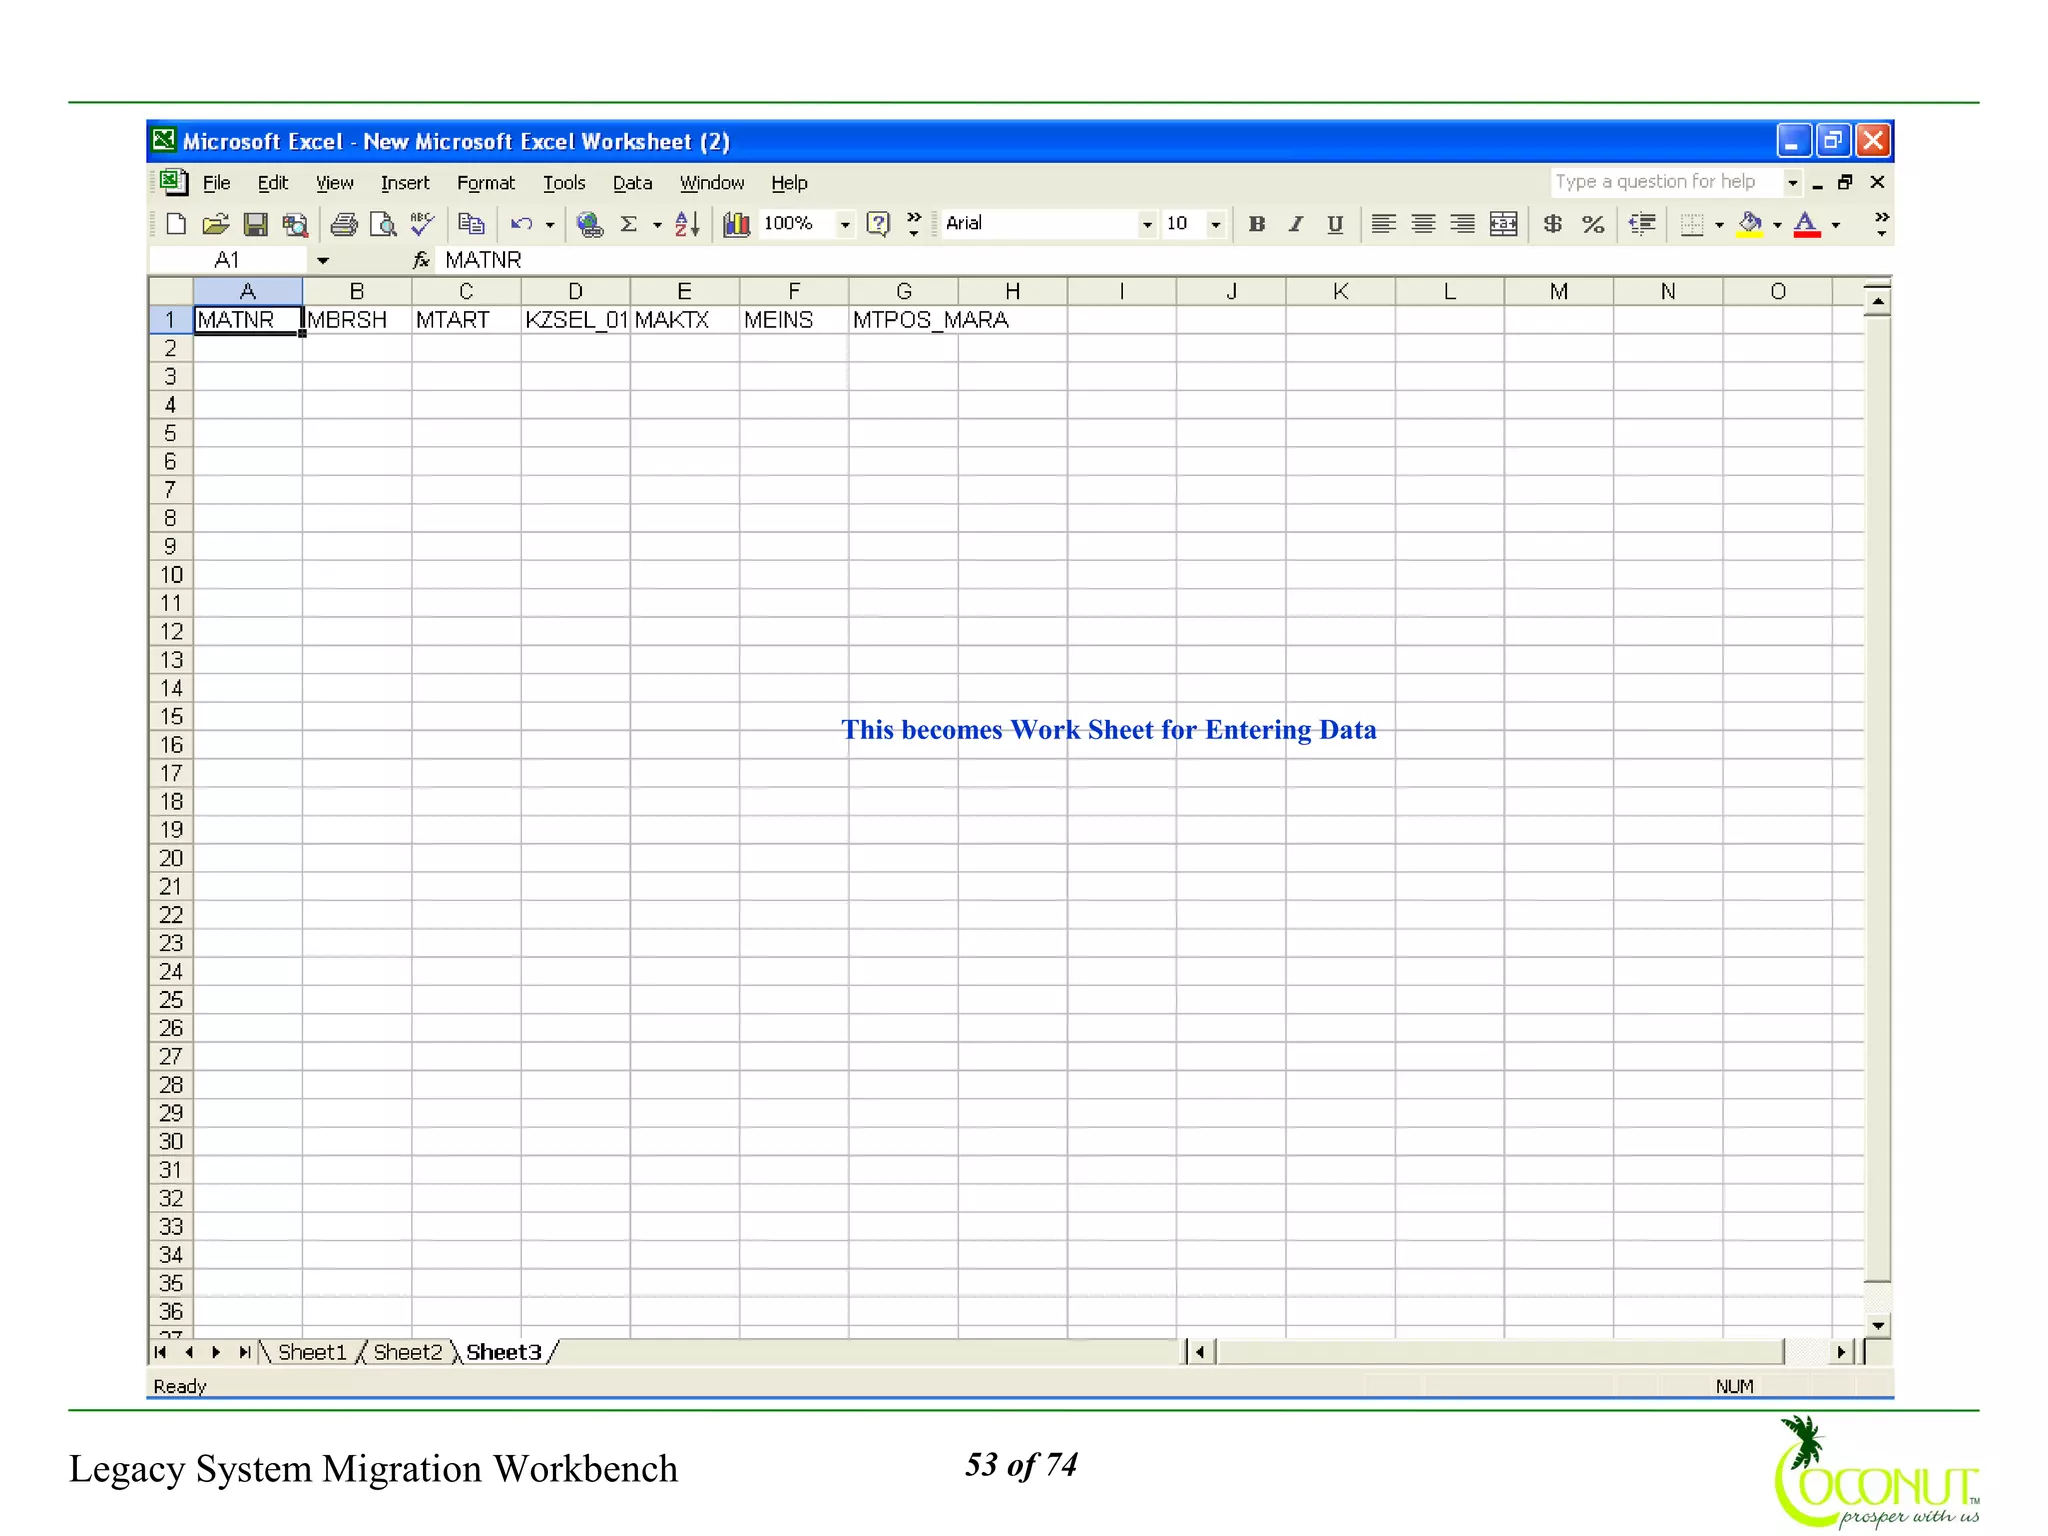Select the Sheet3 tab
This screenshot has height=1536, width=2048.
pos(503,1352)
